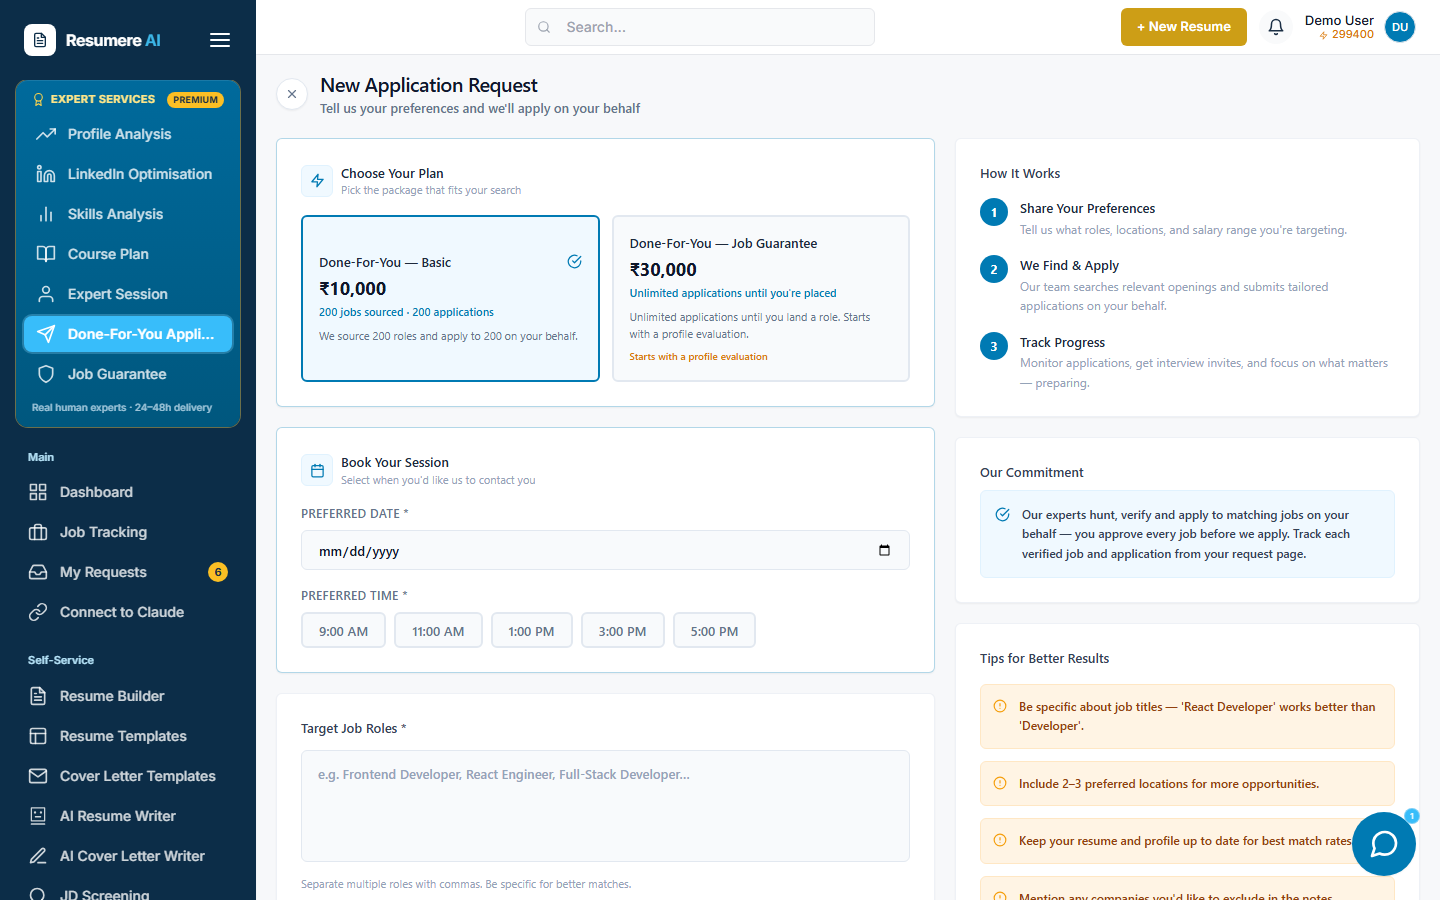
Task: Browse Resume Templates
Action: click(x=128, y=736)
